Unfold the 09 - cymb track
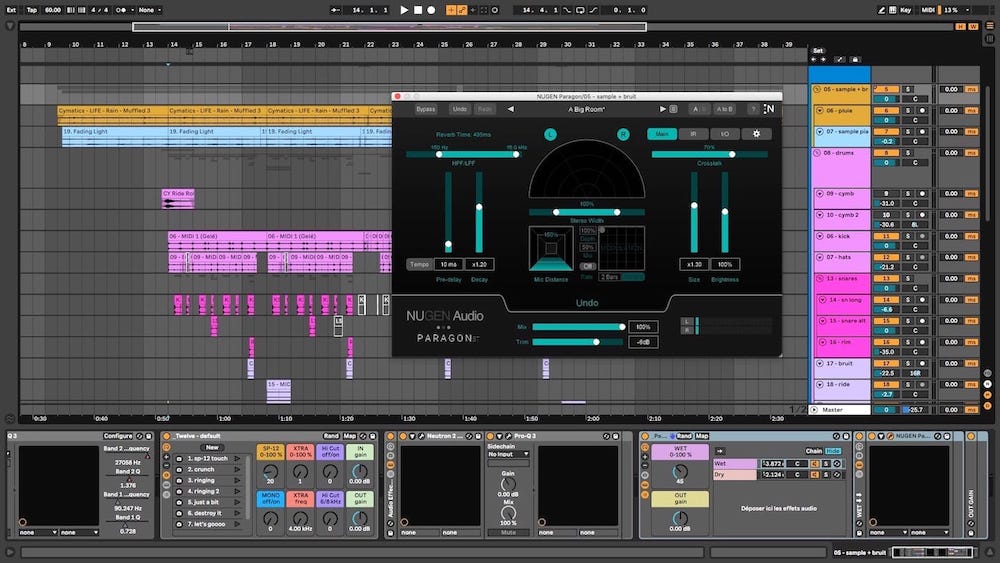The image size is (1000, 563). point(820,193)
